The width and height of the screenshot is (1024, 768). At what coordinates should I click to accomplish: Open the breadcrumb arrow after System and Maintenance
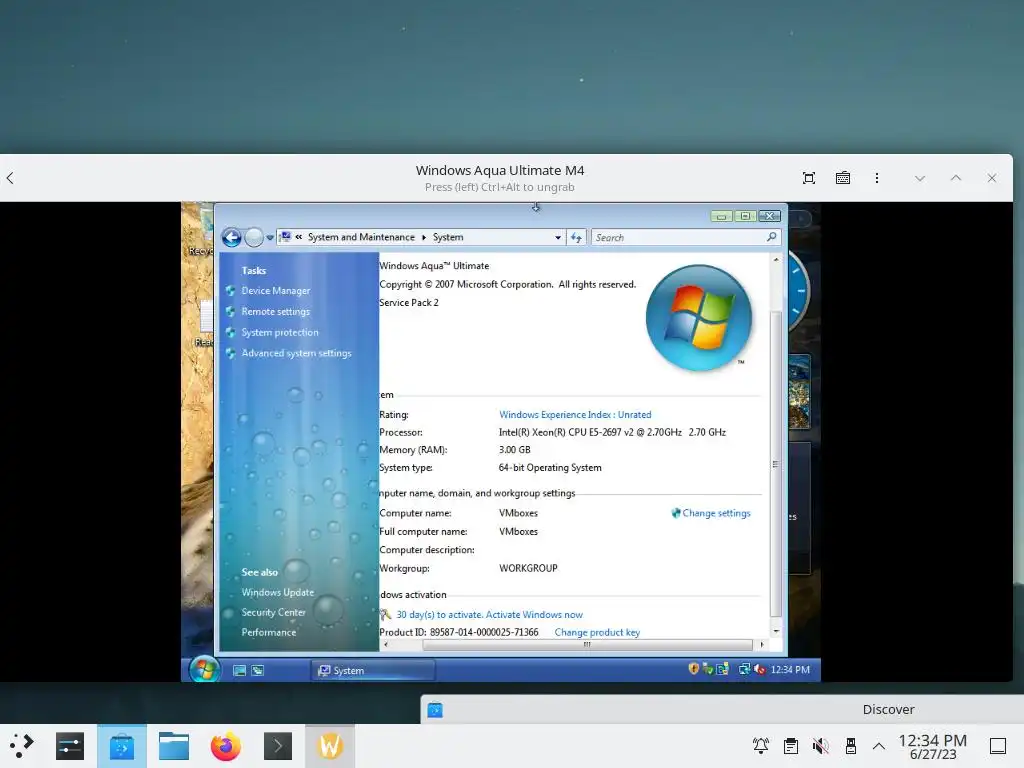[424, 237]
